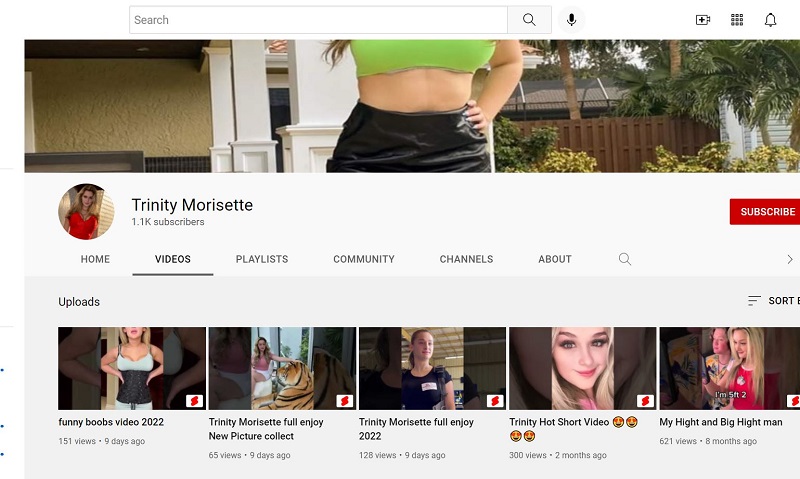Image resolution: width=800 pixels, height=479 pixels.
Task: Click '300 views • 2 months ago' text
Action: [558, 455]
